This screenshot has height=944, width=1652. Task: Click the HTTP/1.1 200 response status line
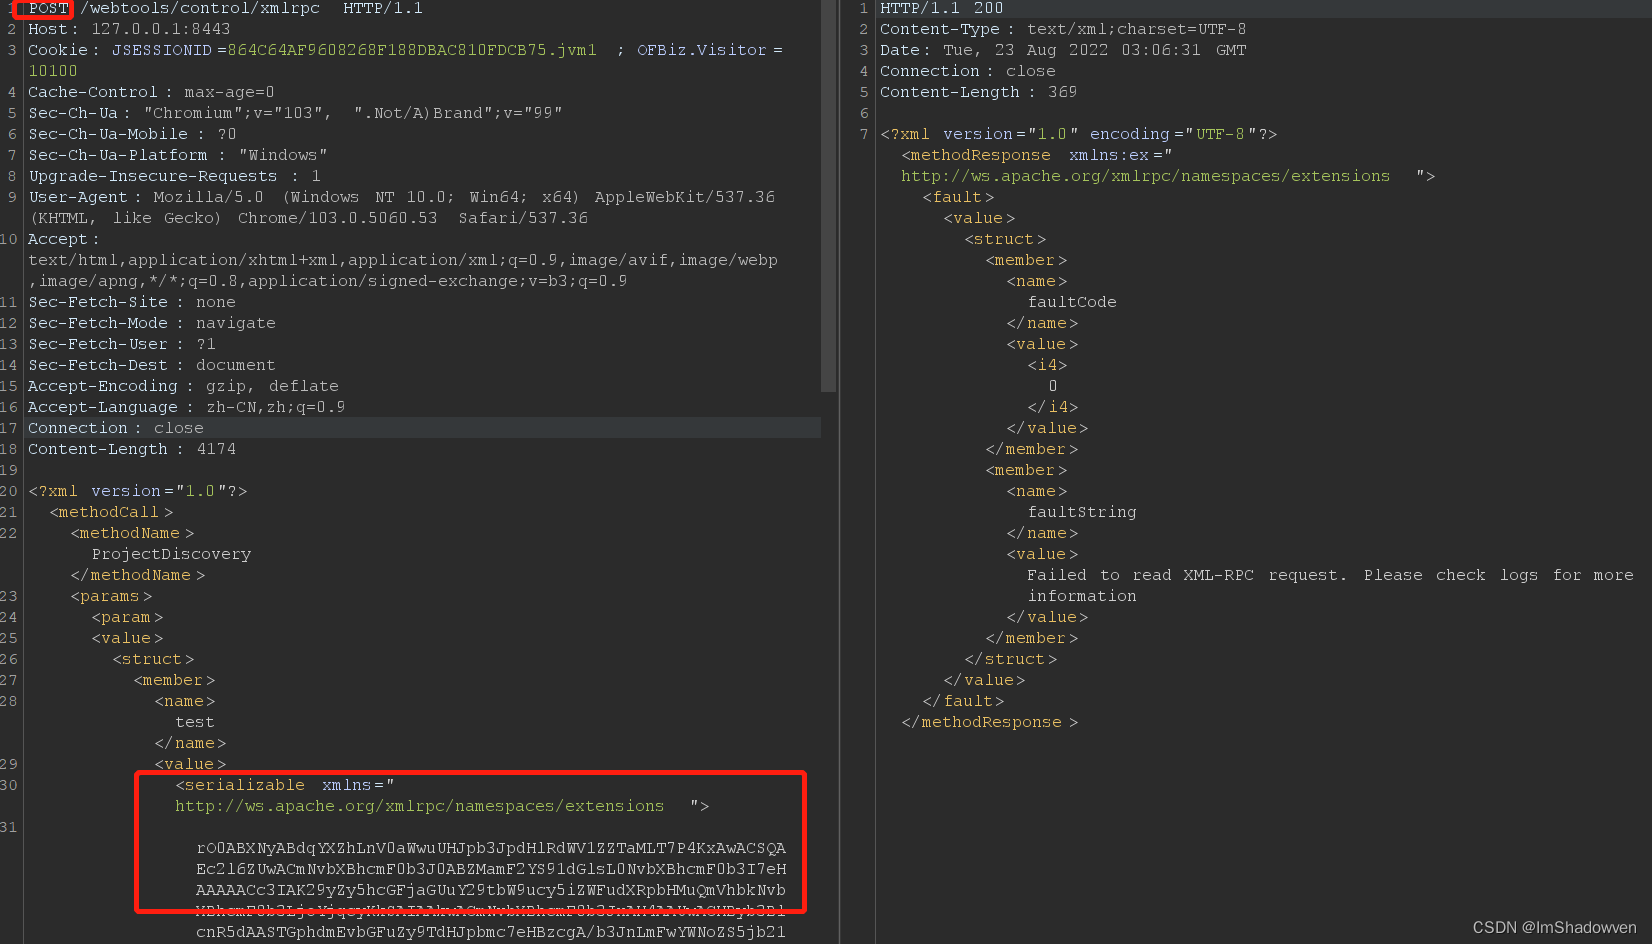pos(941,8)
